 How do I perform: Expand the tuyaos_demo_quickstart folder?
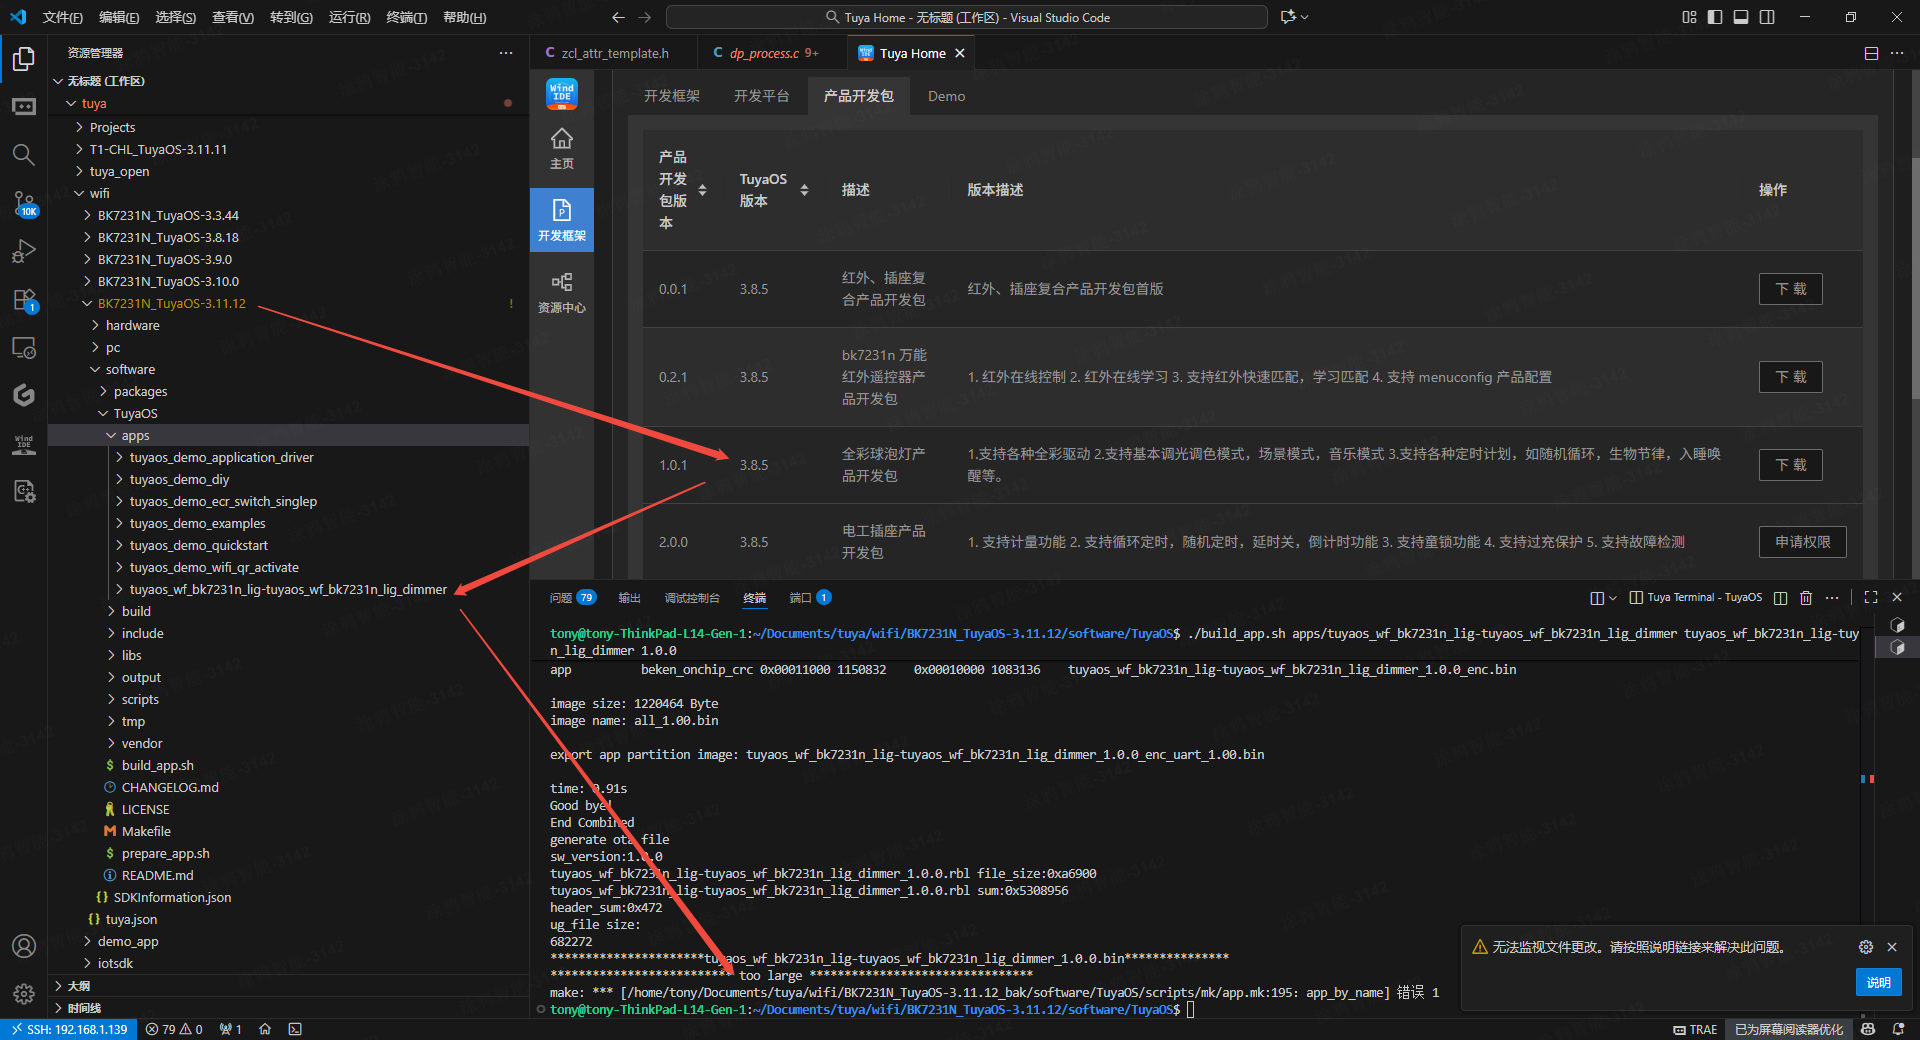coord(198,545)
